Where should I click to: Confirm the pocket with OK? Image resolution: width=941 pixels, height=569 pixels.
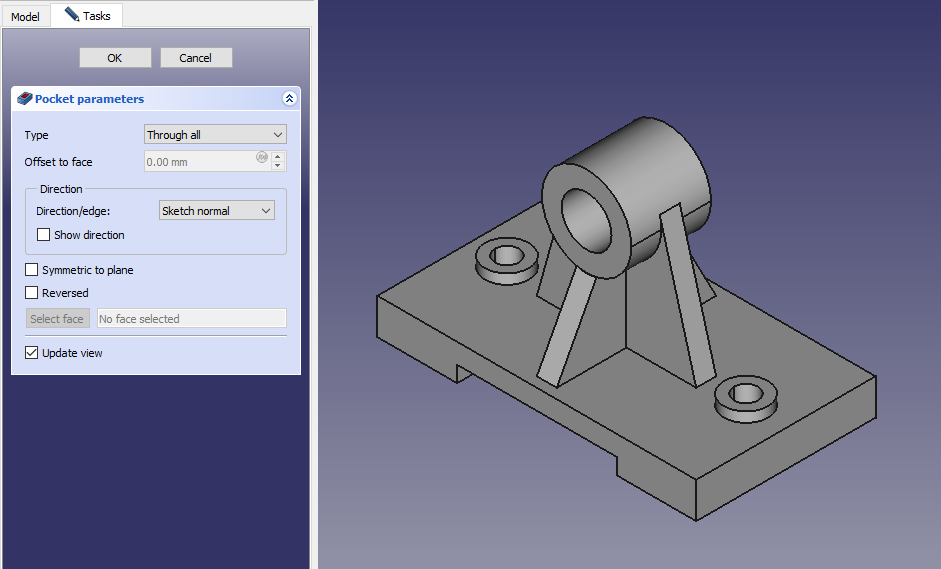[x=115, y=58]
